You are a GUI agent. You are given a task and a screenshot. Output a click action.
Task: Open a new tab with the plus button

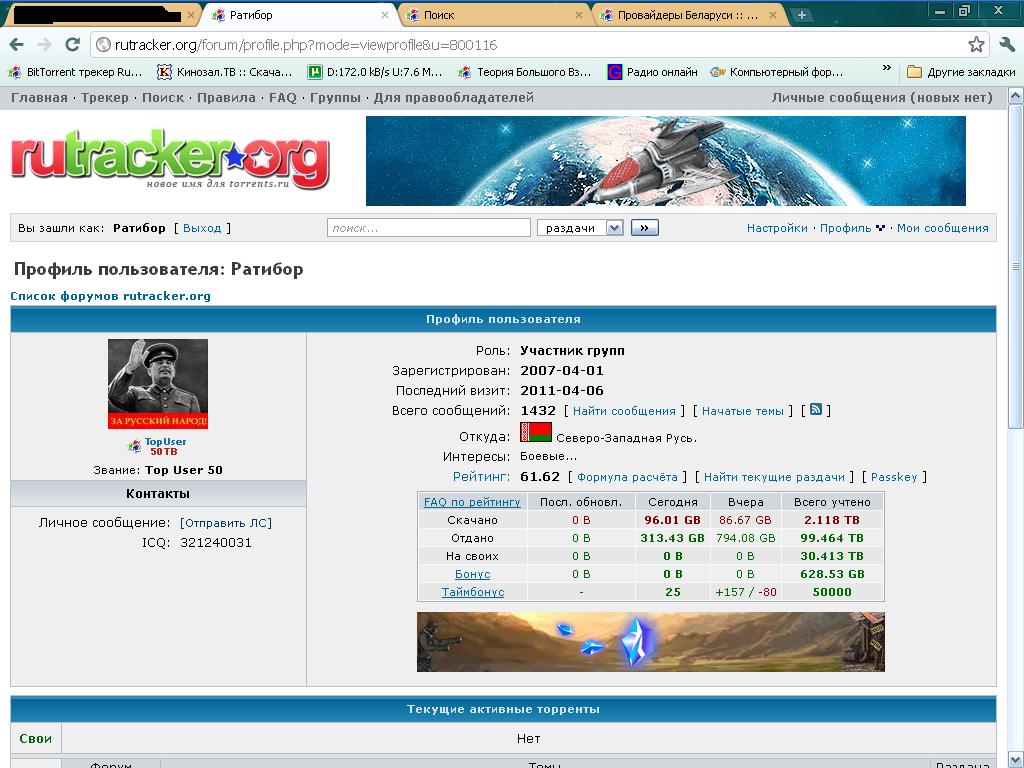coord(801,15)
